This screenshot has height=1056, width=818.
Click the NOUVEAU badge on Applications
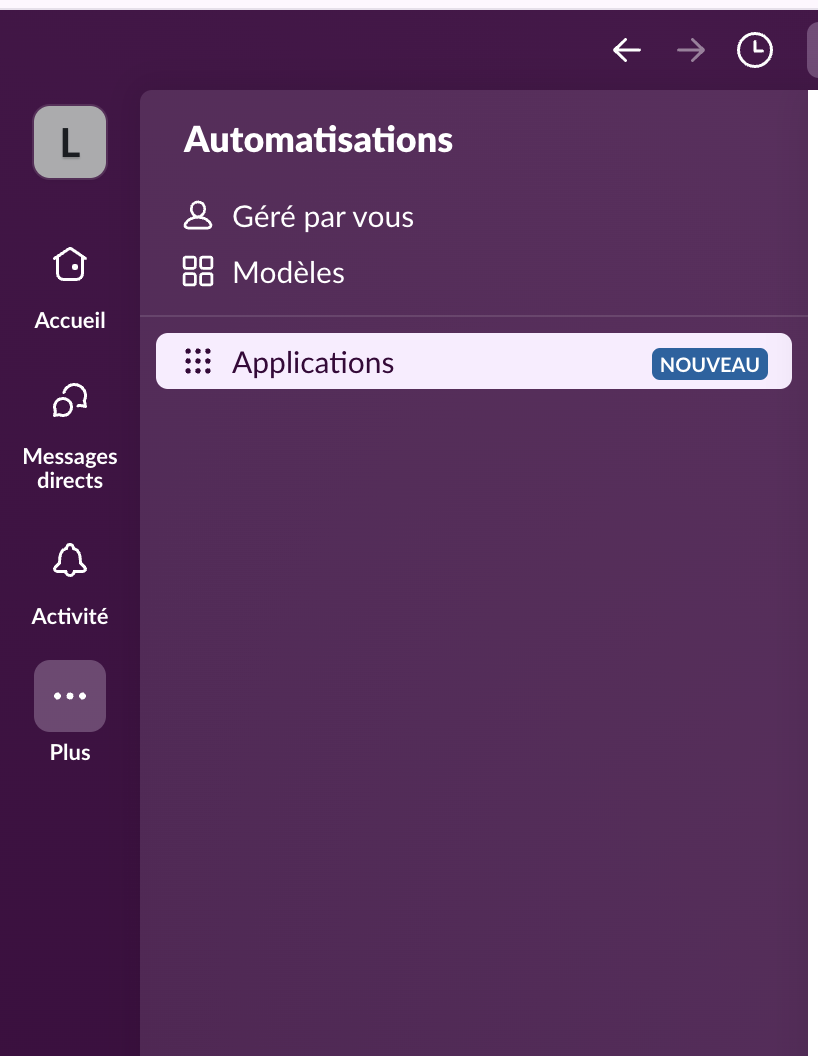709,365
